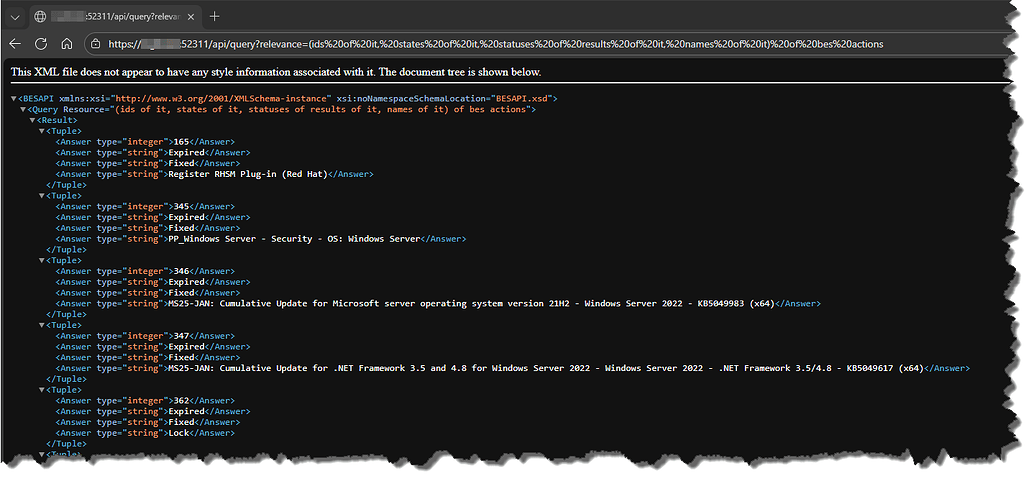
Task: Collapse the Tuple containing ID 347
Action: pyautogui.click(x=42, y=325)
